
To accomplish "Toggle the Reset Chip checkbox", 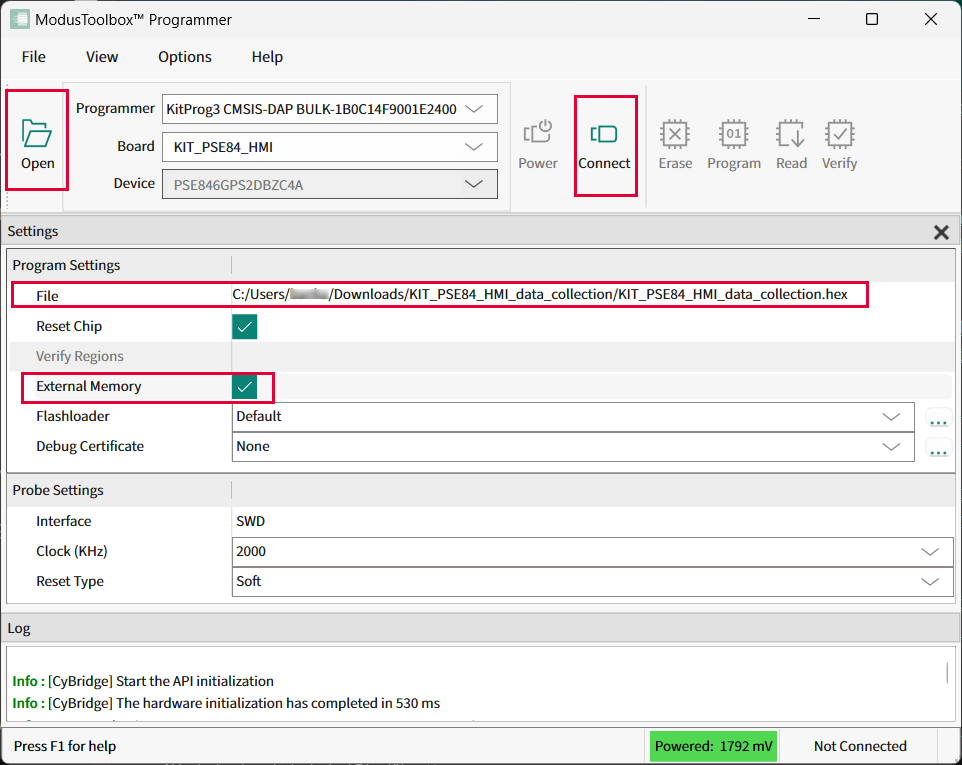I will (x=245, y=327).
